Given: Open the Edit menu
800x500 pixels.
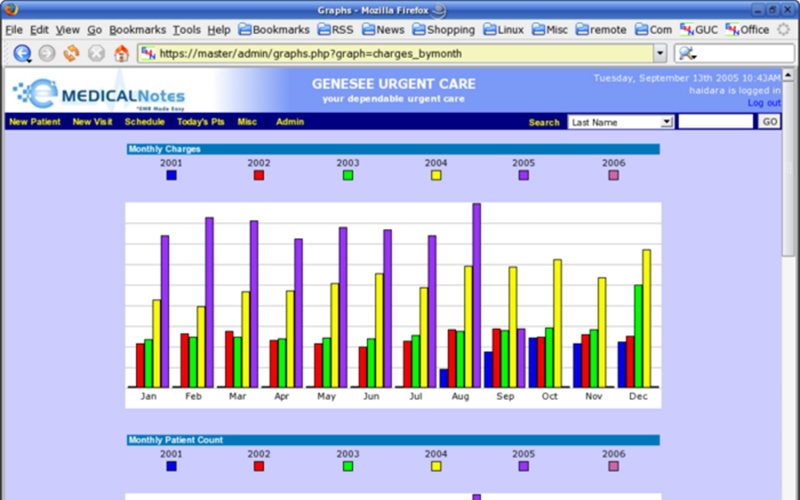Looking at the screenshot, I should point(39,30).
